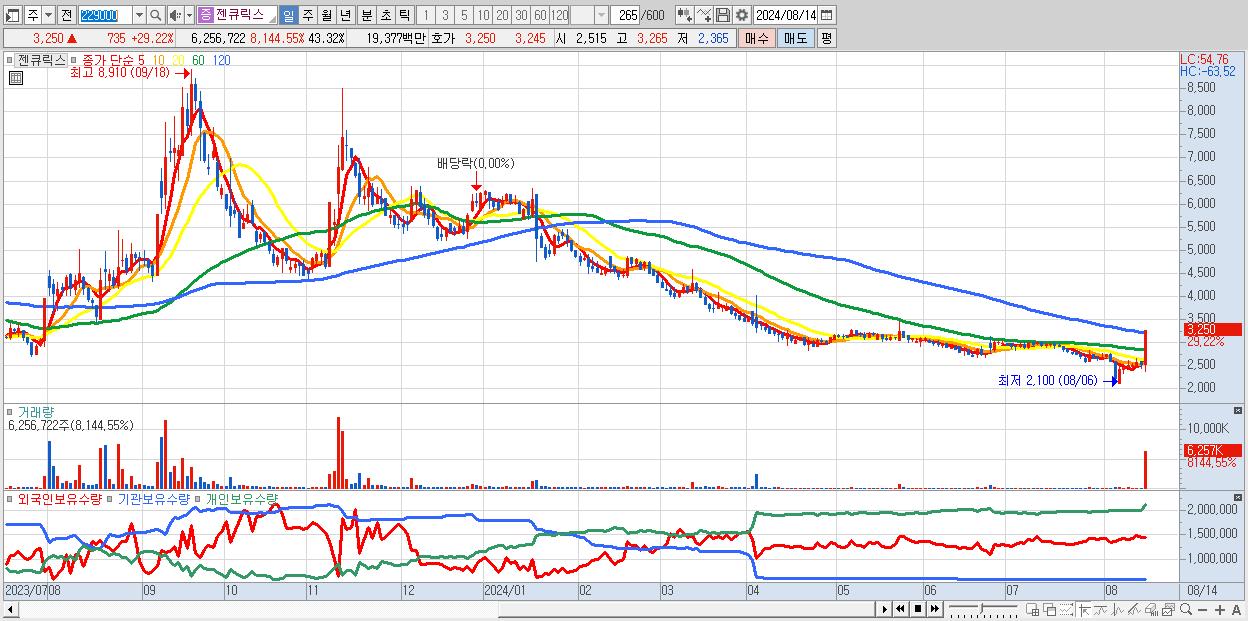1248x621 pixels.
Task: Click the candle count field showing 265
Action: pos(627,15)
